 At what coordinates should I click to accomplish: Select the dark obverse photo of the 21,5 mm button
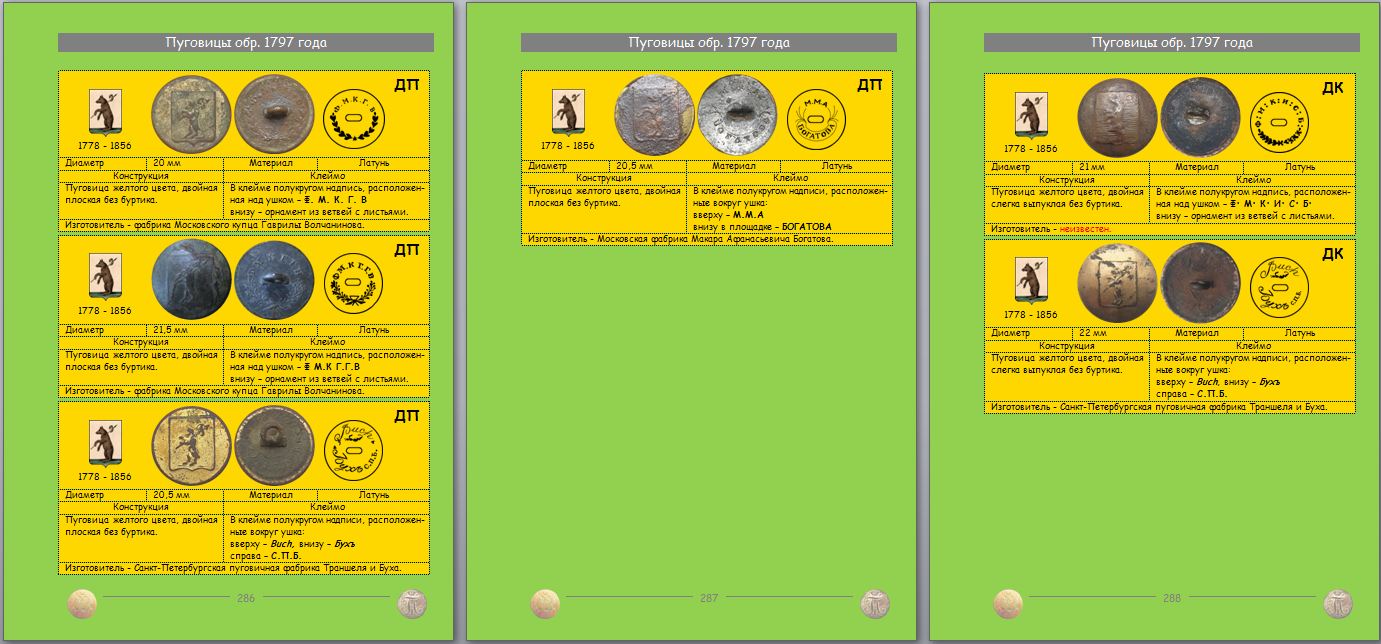[191, 280]
